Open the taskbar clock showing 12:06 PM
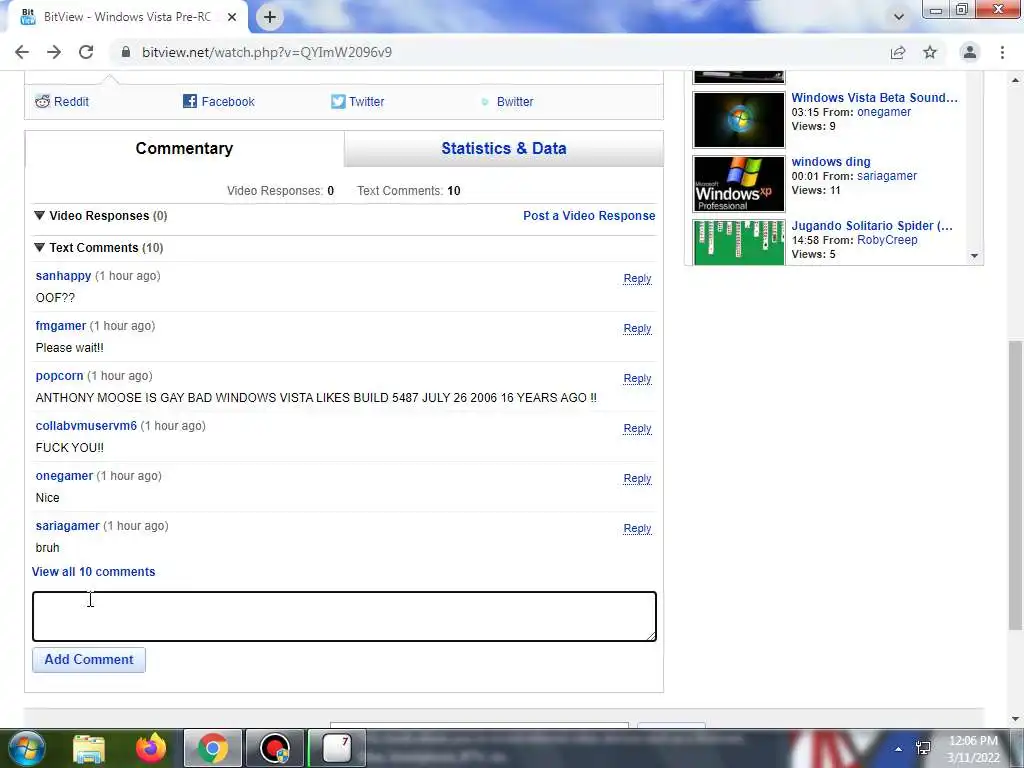This screenshot has width=1024, height=768. click(x=973, y=749)
